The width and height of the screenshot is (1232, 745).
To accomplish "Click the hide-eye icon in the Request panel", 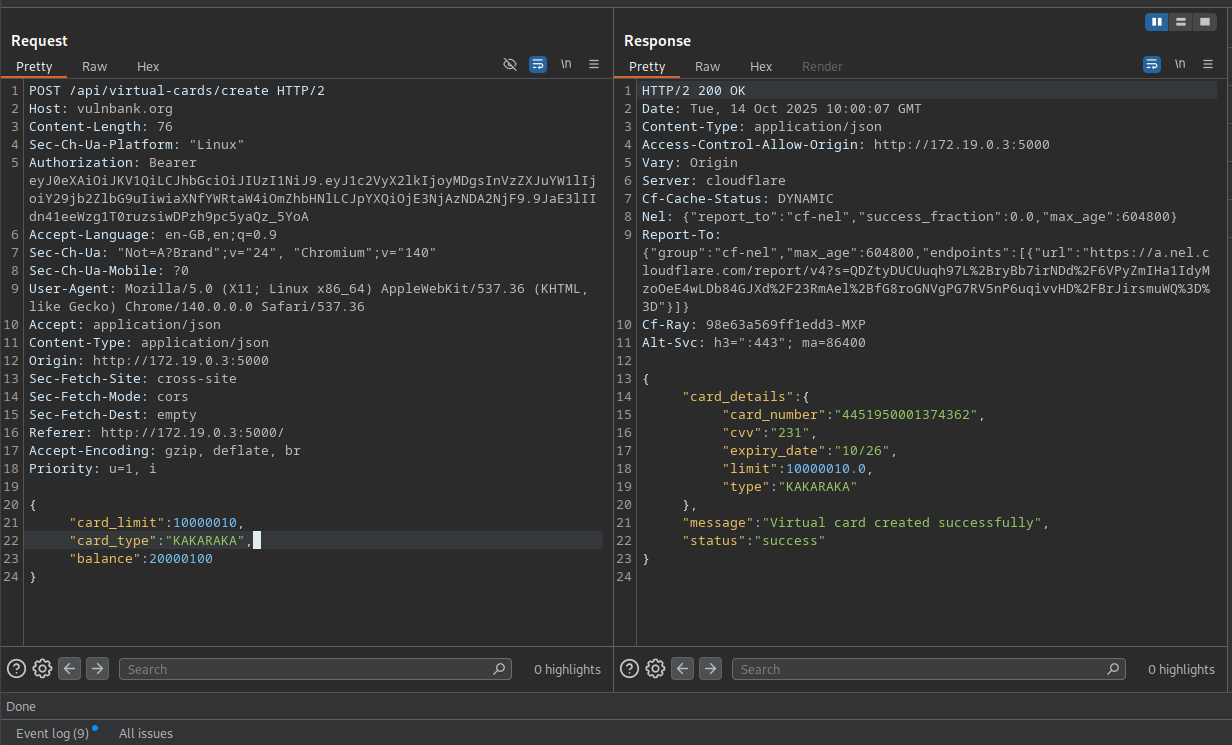I will tap(510, 64).
